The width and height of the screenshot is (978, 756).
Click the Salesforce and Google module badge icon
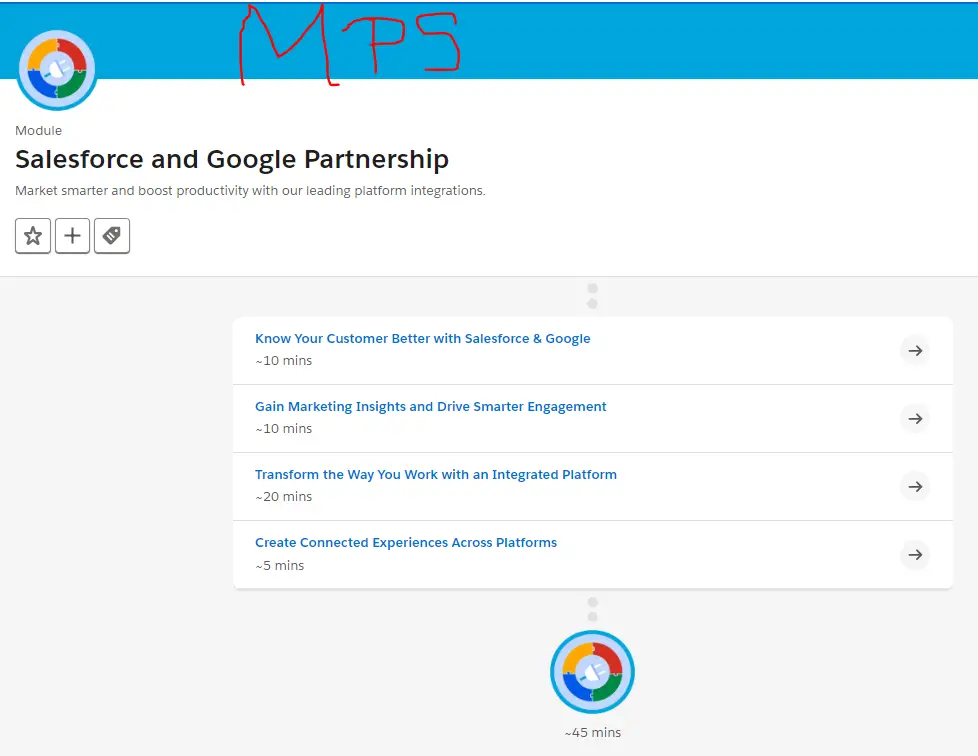[57, 69]
